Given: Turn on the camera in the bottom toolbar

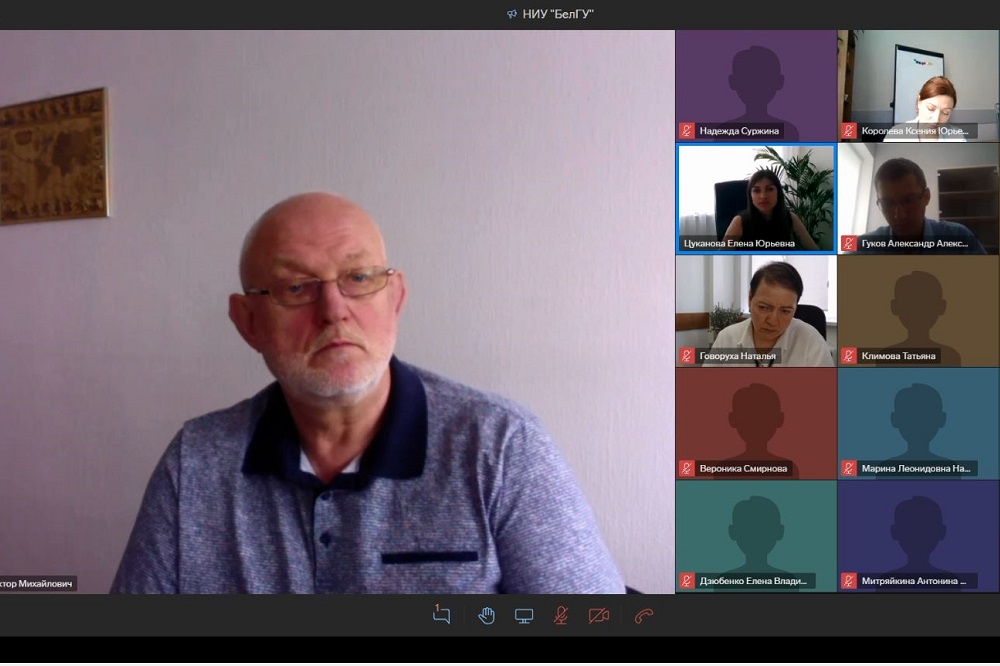Looking at the screenshot, I should coord(599,615).
